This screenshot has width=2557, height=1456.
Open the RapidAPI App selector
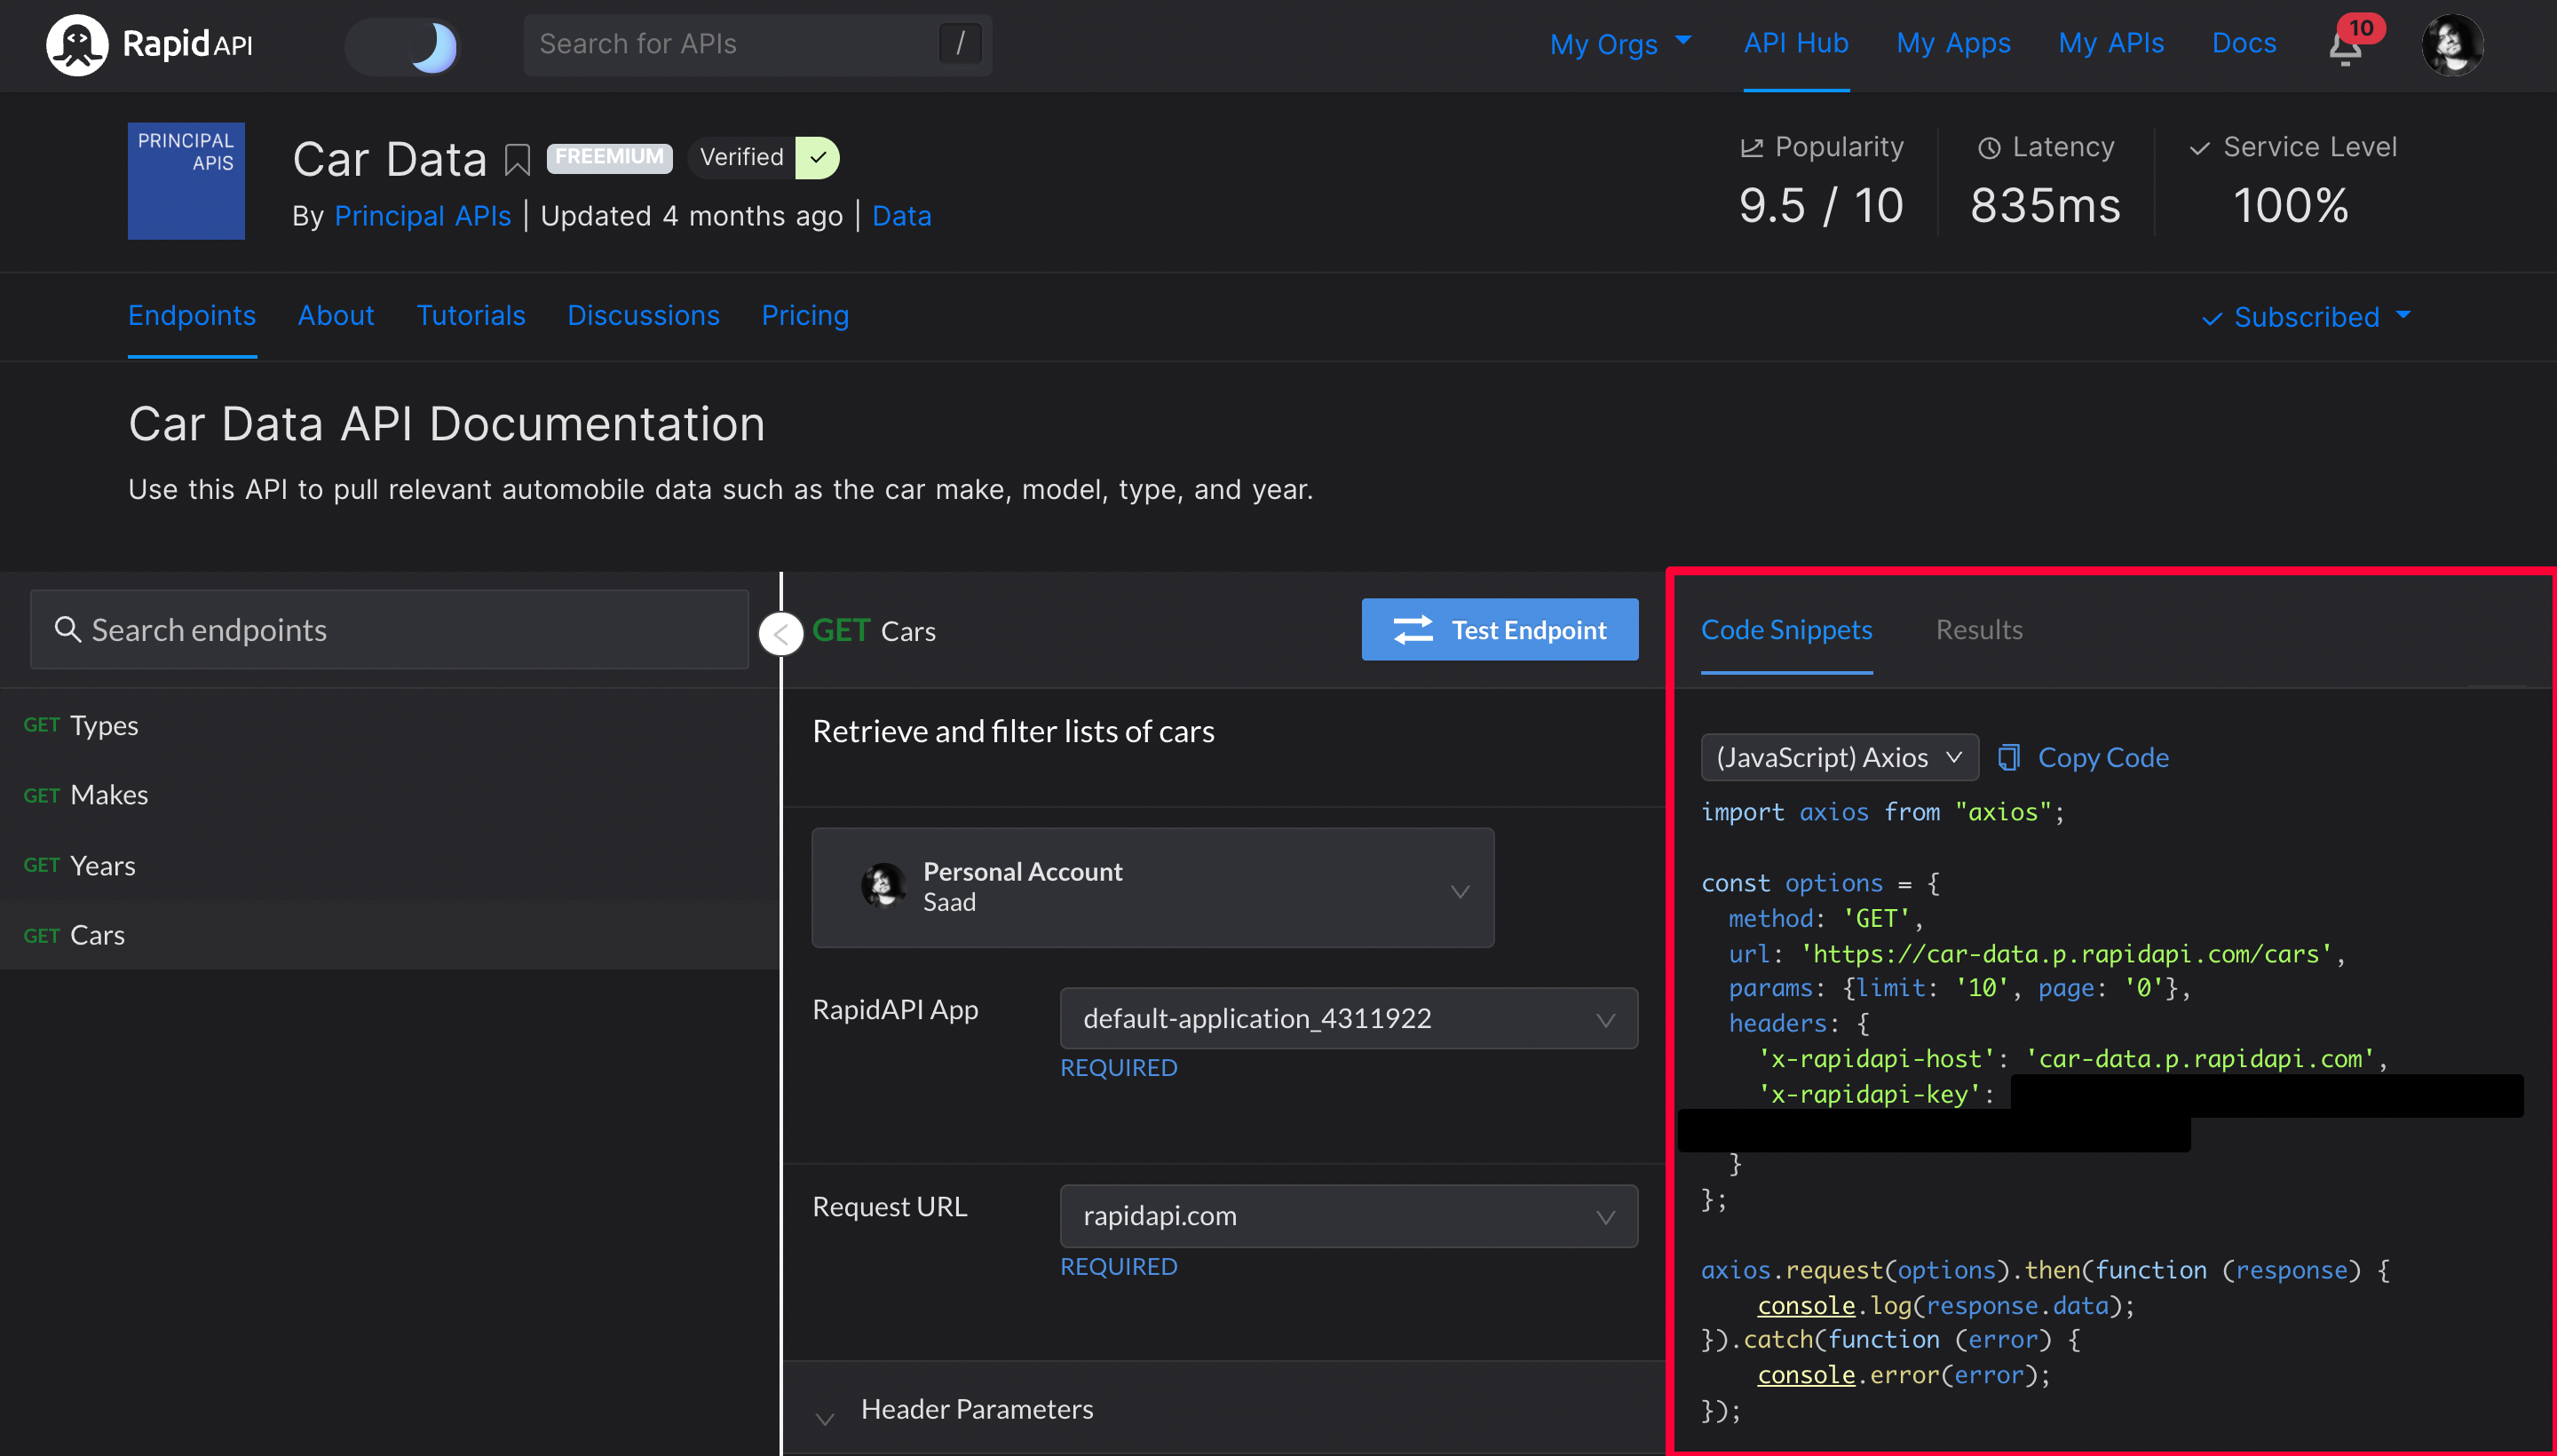point(1347,1018)
